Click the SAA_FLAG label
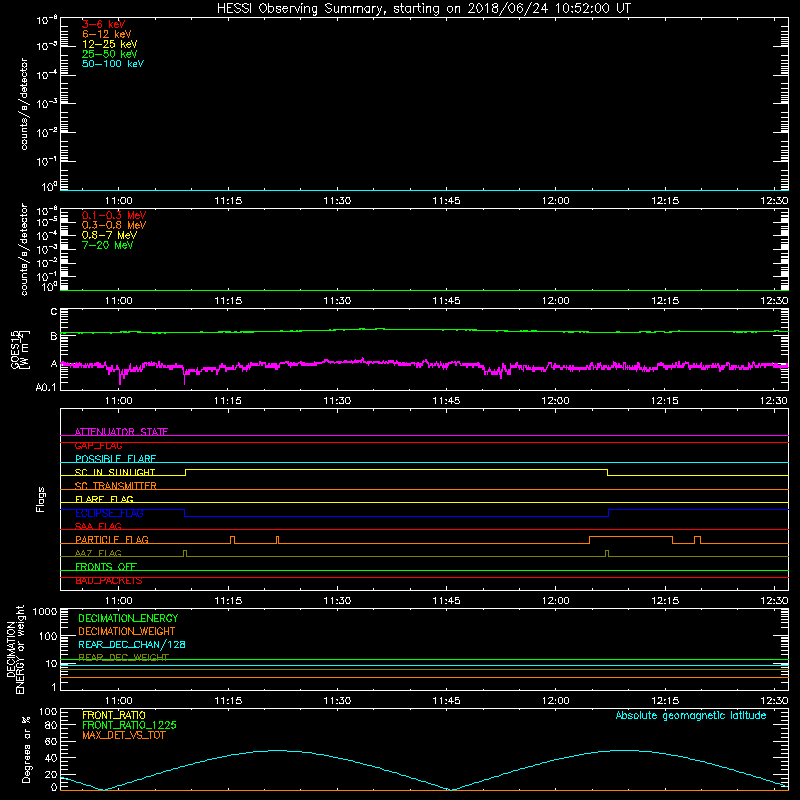This screenshot has width=800, height=800. 98,526
